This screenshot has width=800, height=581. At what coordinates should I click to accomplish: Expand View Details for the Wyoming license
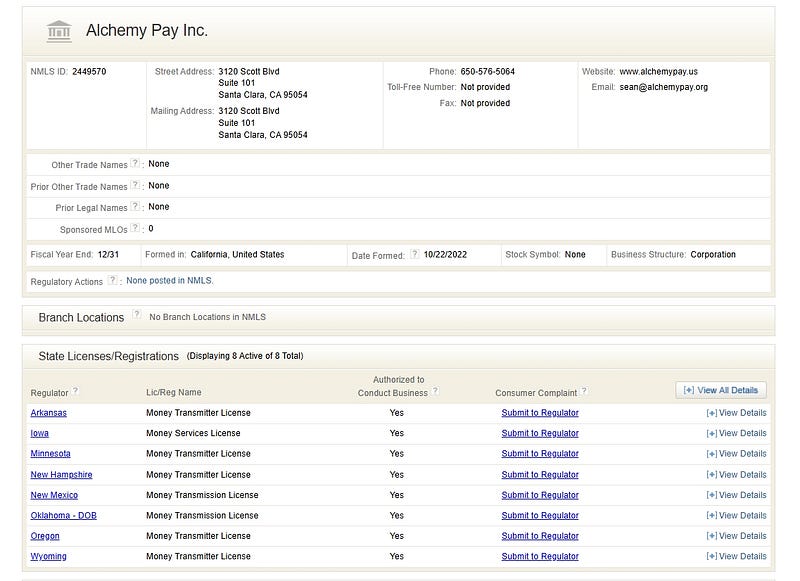(x=736, y=556)
